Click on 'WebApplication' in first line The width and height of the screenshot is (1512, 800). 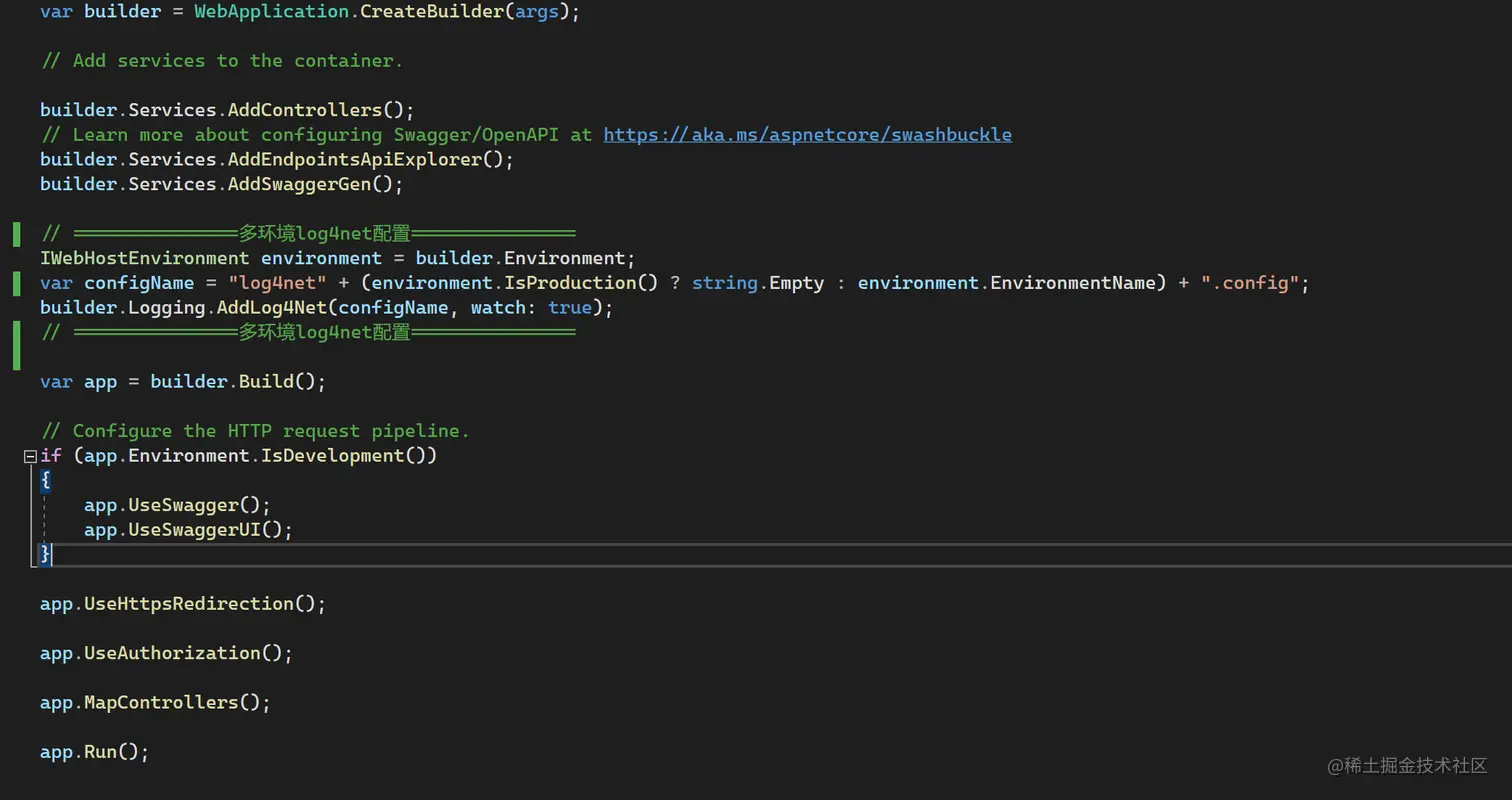(x=271, y=12)
